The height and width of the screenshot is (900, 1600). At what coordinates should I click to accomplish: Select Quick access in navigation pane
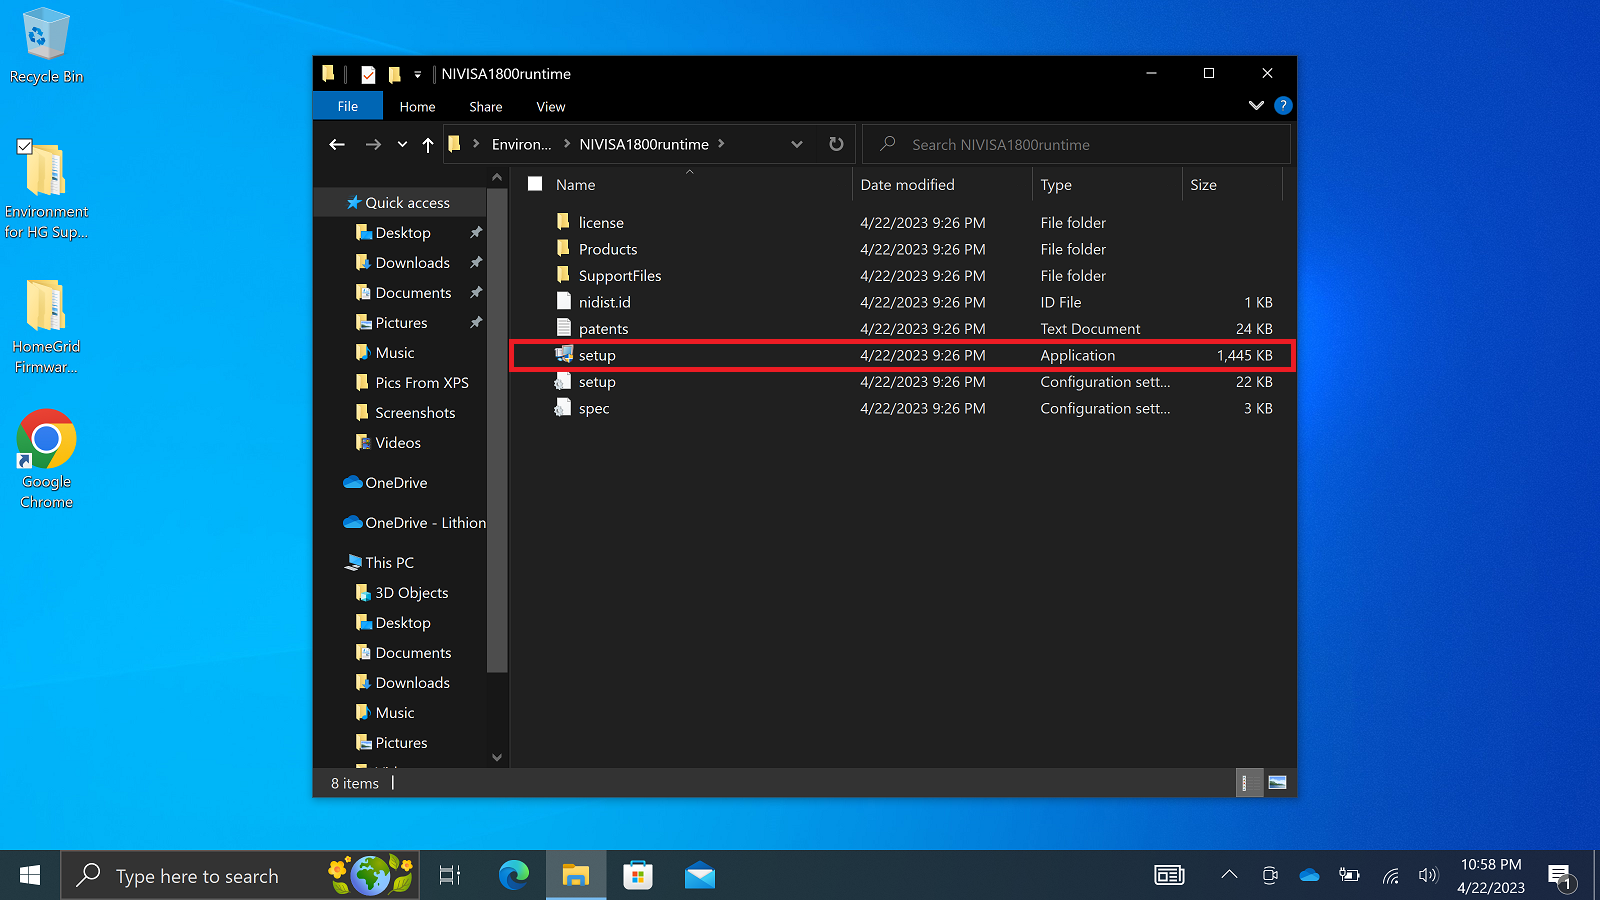pyautogui.click(x=407, y=203)
